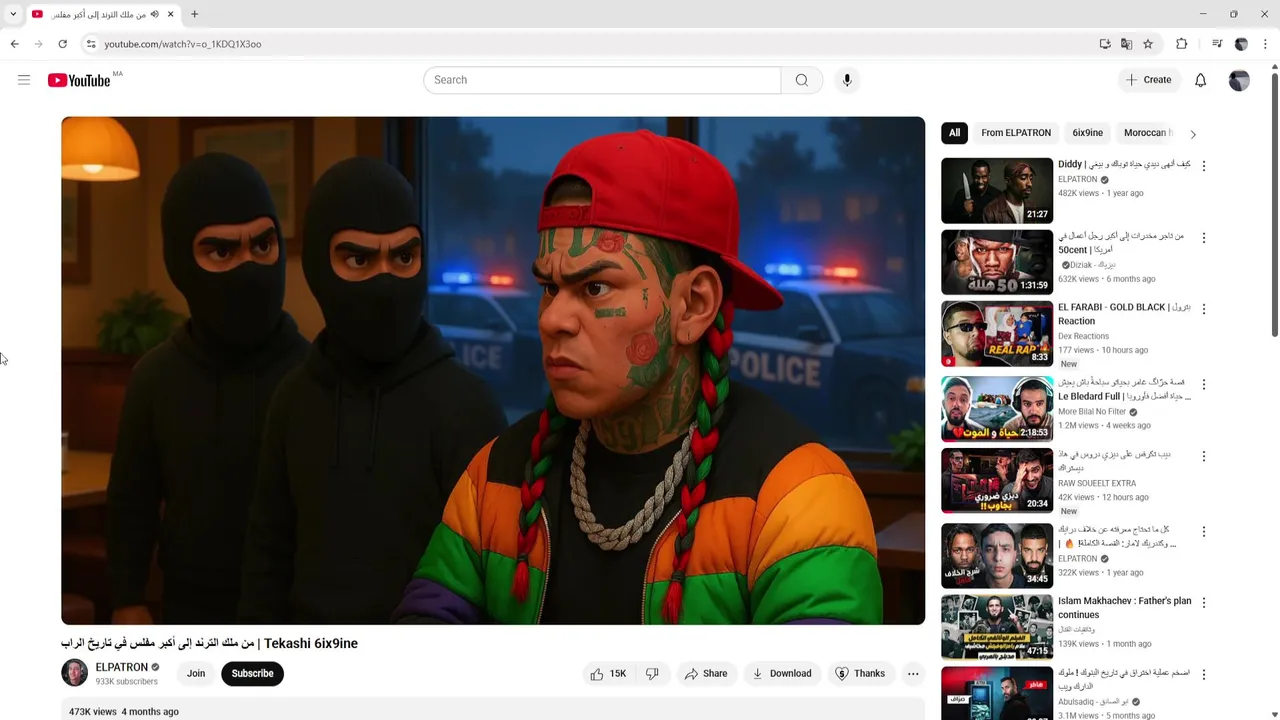Image resolution: width=1280 pixels, height=720 pixels.
Task: Select the From ELPATRON chip
Action: (x=1016, y=133)
